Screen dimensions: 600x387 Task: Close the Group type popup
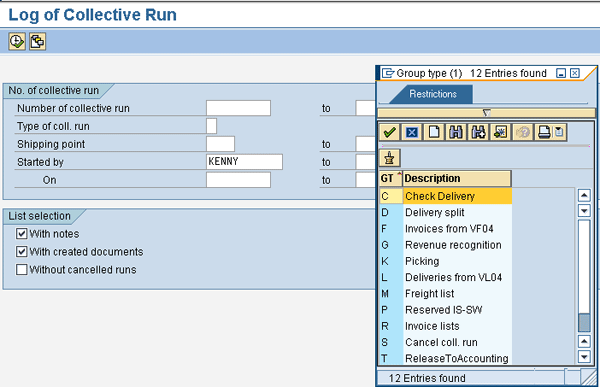click(575, 73)
